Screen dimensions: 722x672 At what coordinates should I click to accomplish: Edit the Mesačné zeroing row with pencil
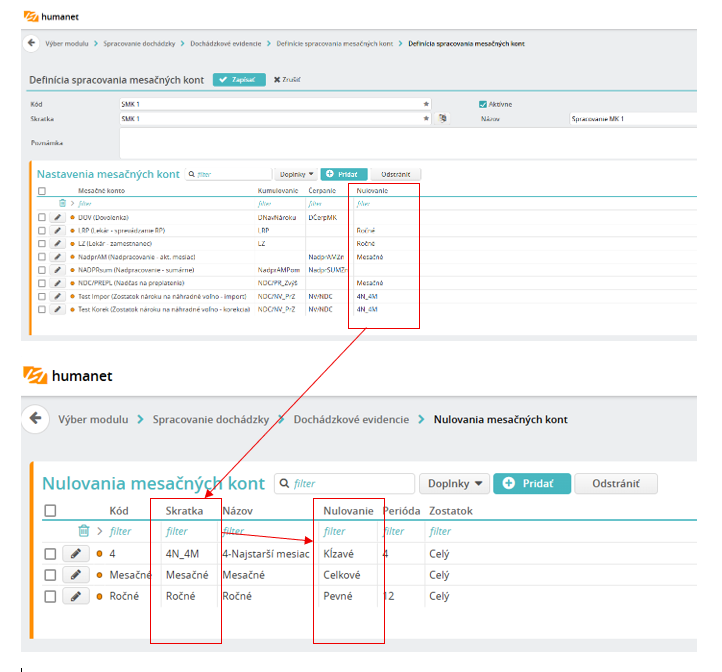76,575
